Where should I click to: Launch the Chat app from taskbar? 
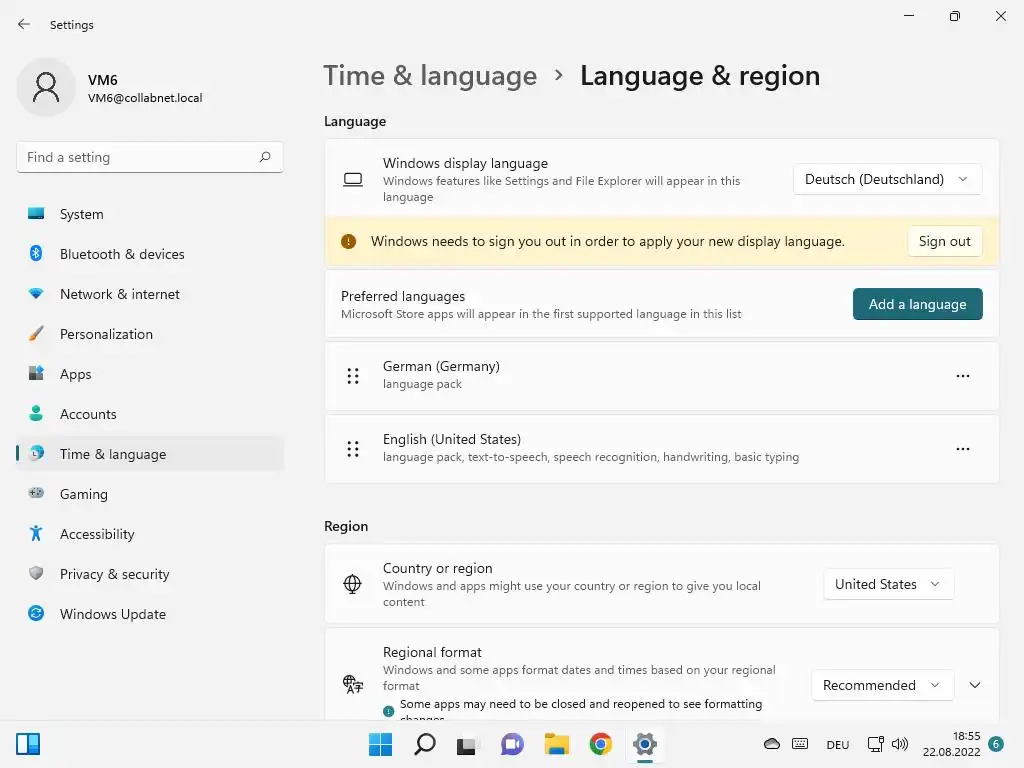[512, 744]
